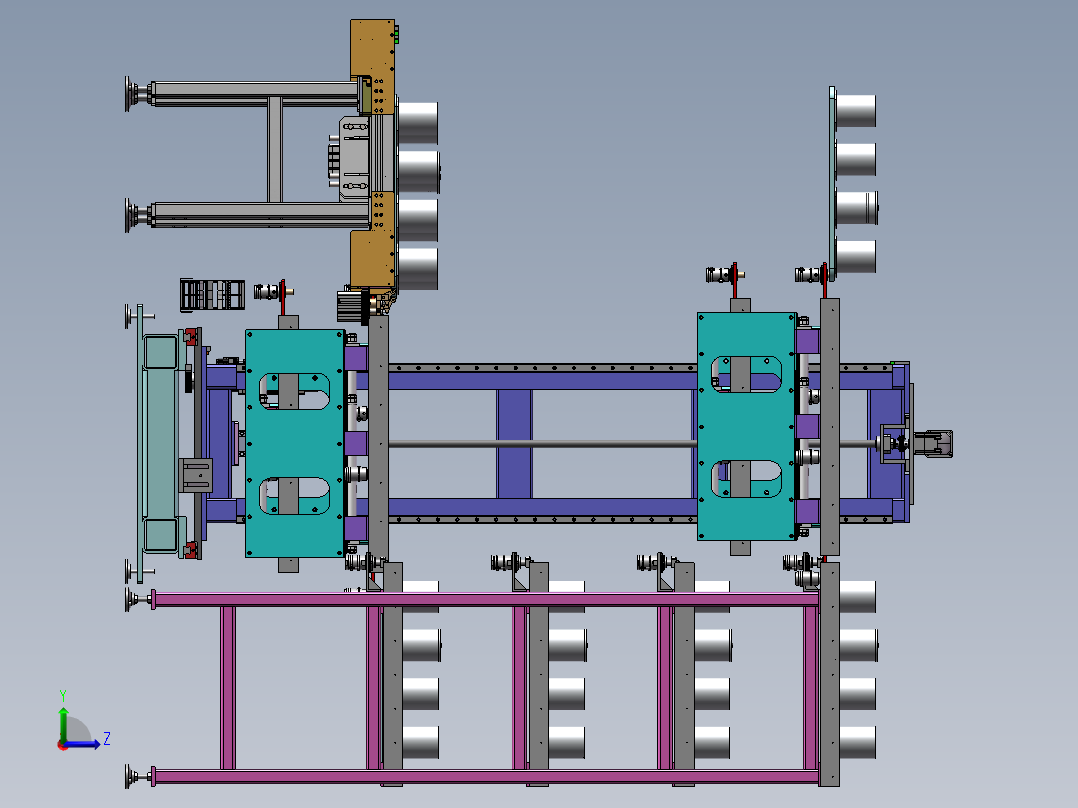Select the bottom magenta frame rail
Screen dimensions: 1078x808
point(485,777)
